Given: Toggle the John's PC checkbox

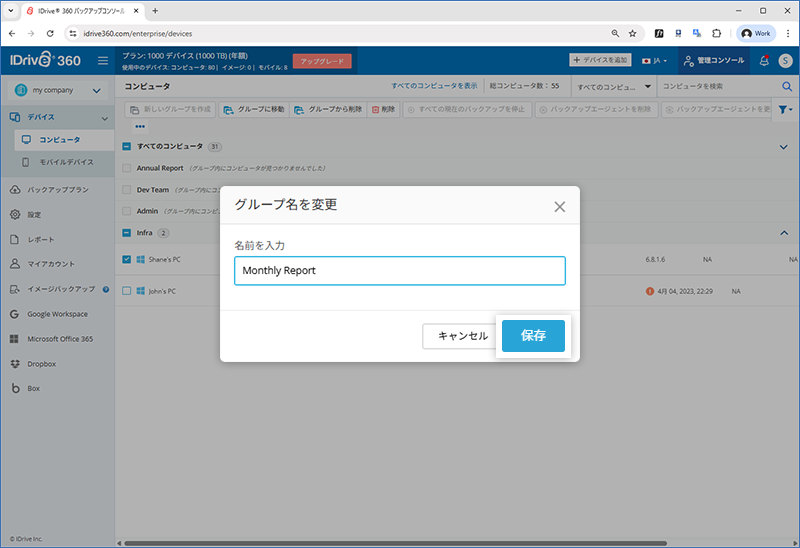Looking at the screenshot, I should (127, 291).
